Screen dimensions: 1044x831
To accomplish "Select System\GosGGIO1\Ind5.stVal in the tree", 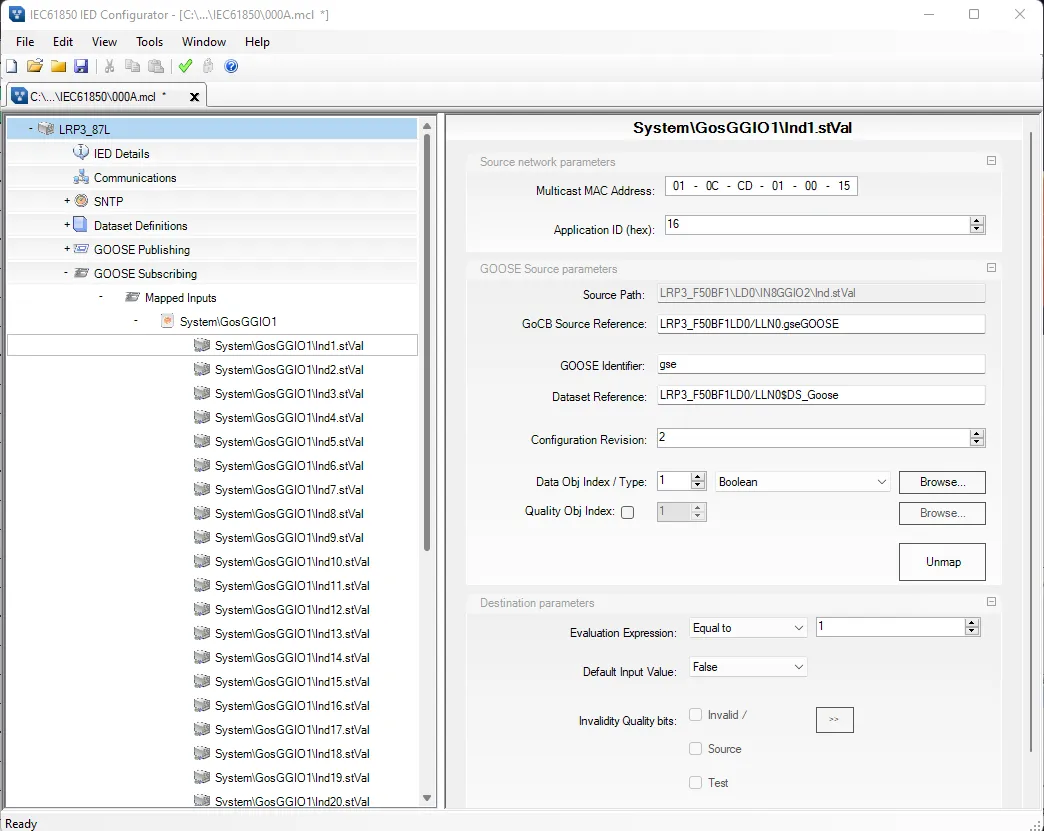I will (x=289, y=441).
